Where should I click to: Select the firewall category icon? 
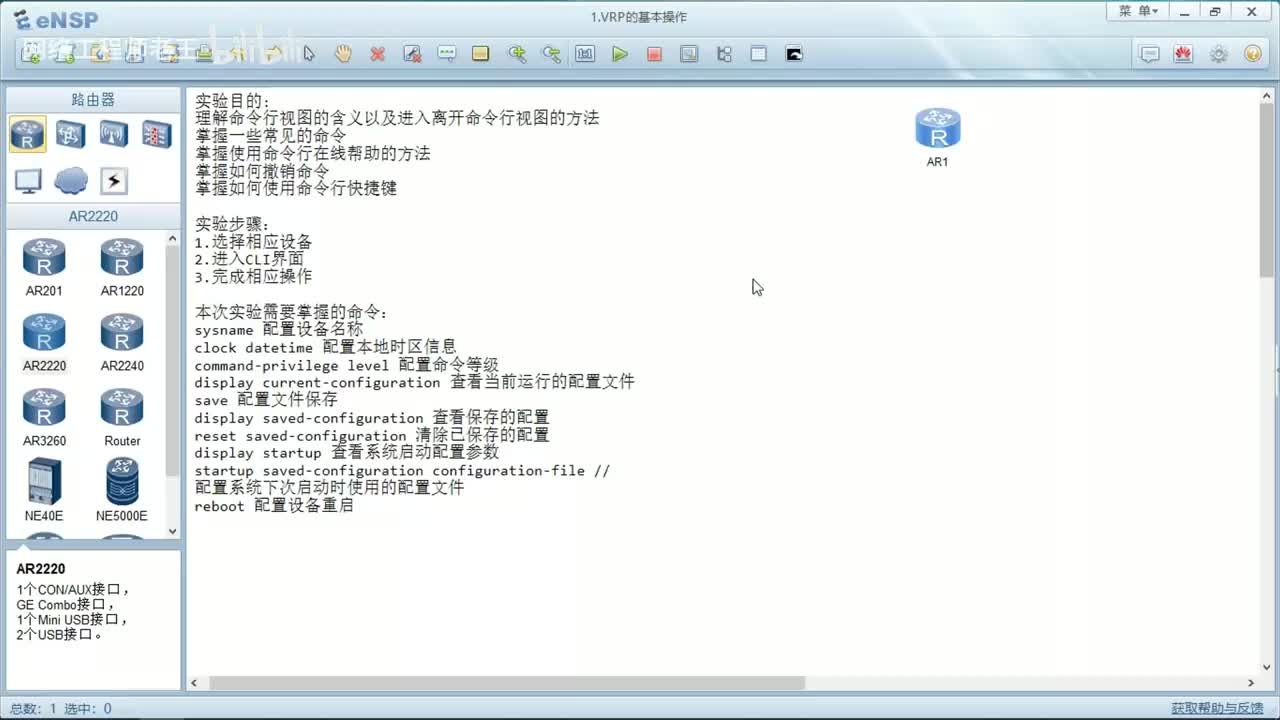[x=156, y=134]
